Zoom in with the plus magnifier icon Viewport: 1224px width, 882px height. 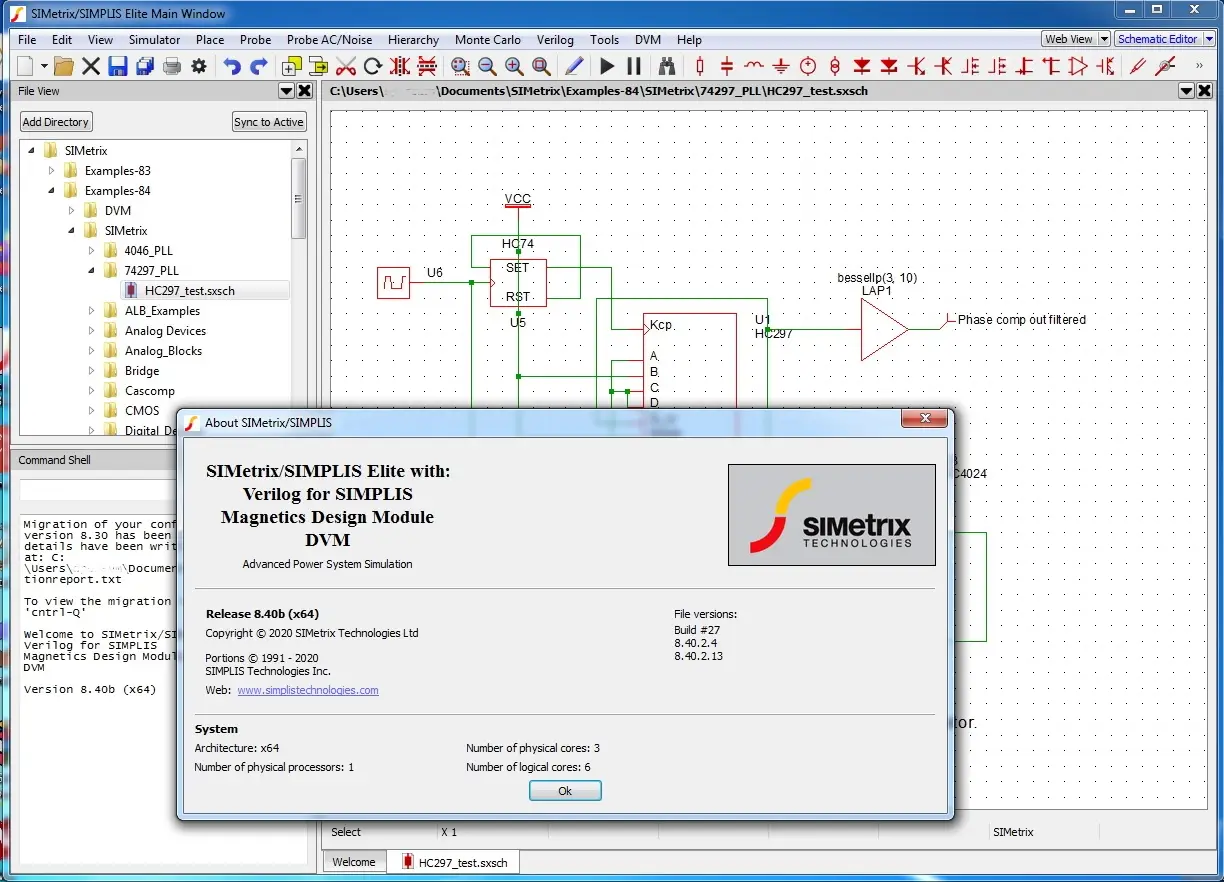514,66
